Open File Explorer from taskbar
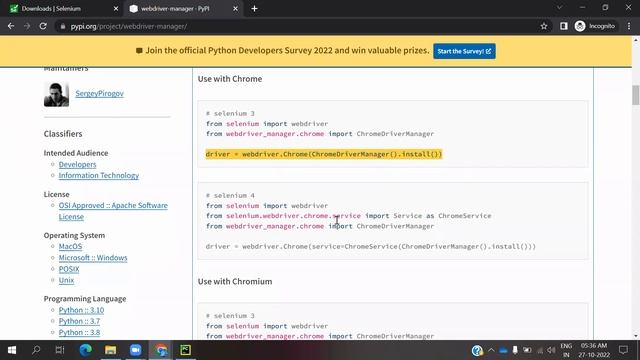Viewport: 640px width, 360px height. coord(110,350)
